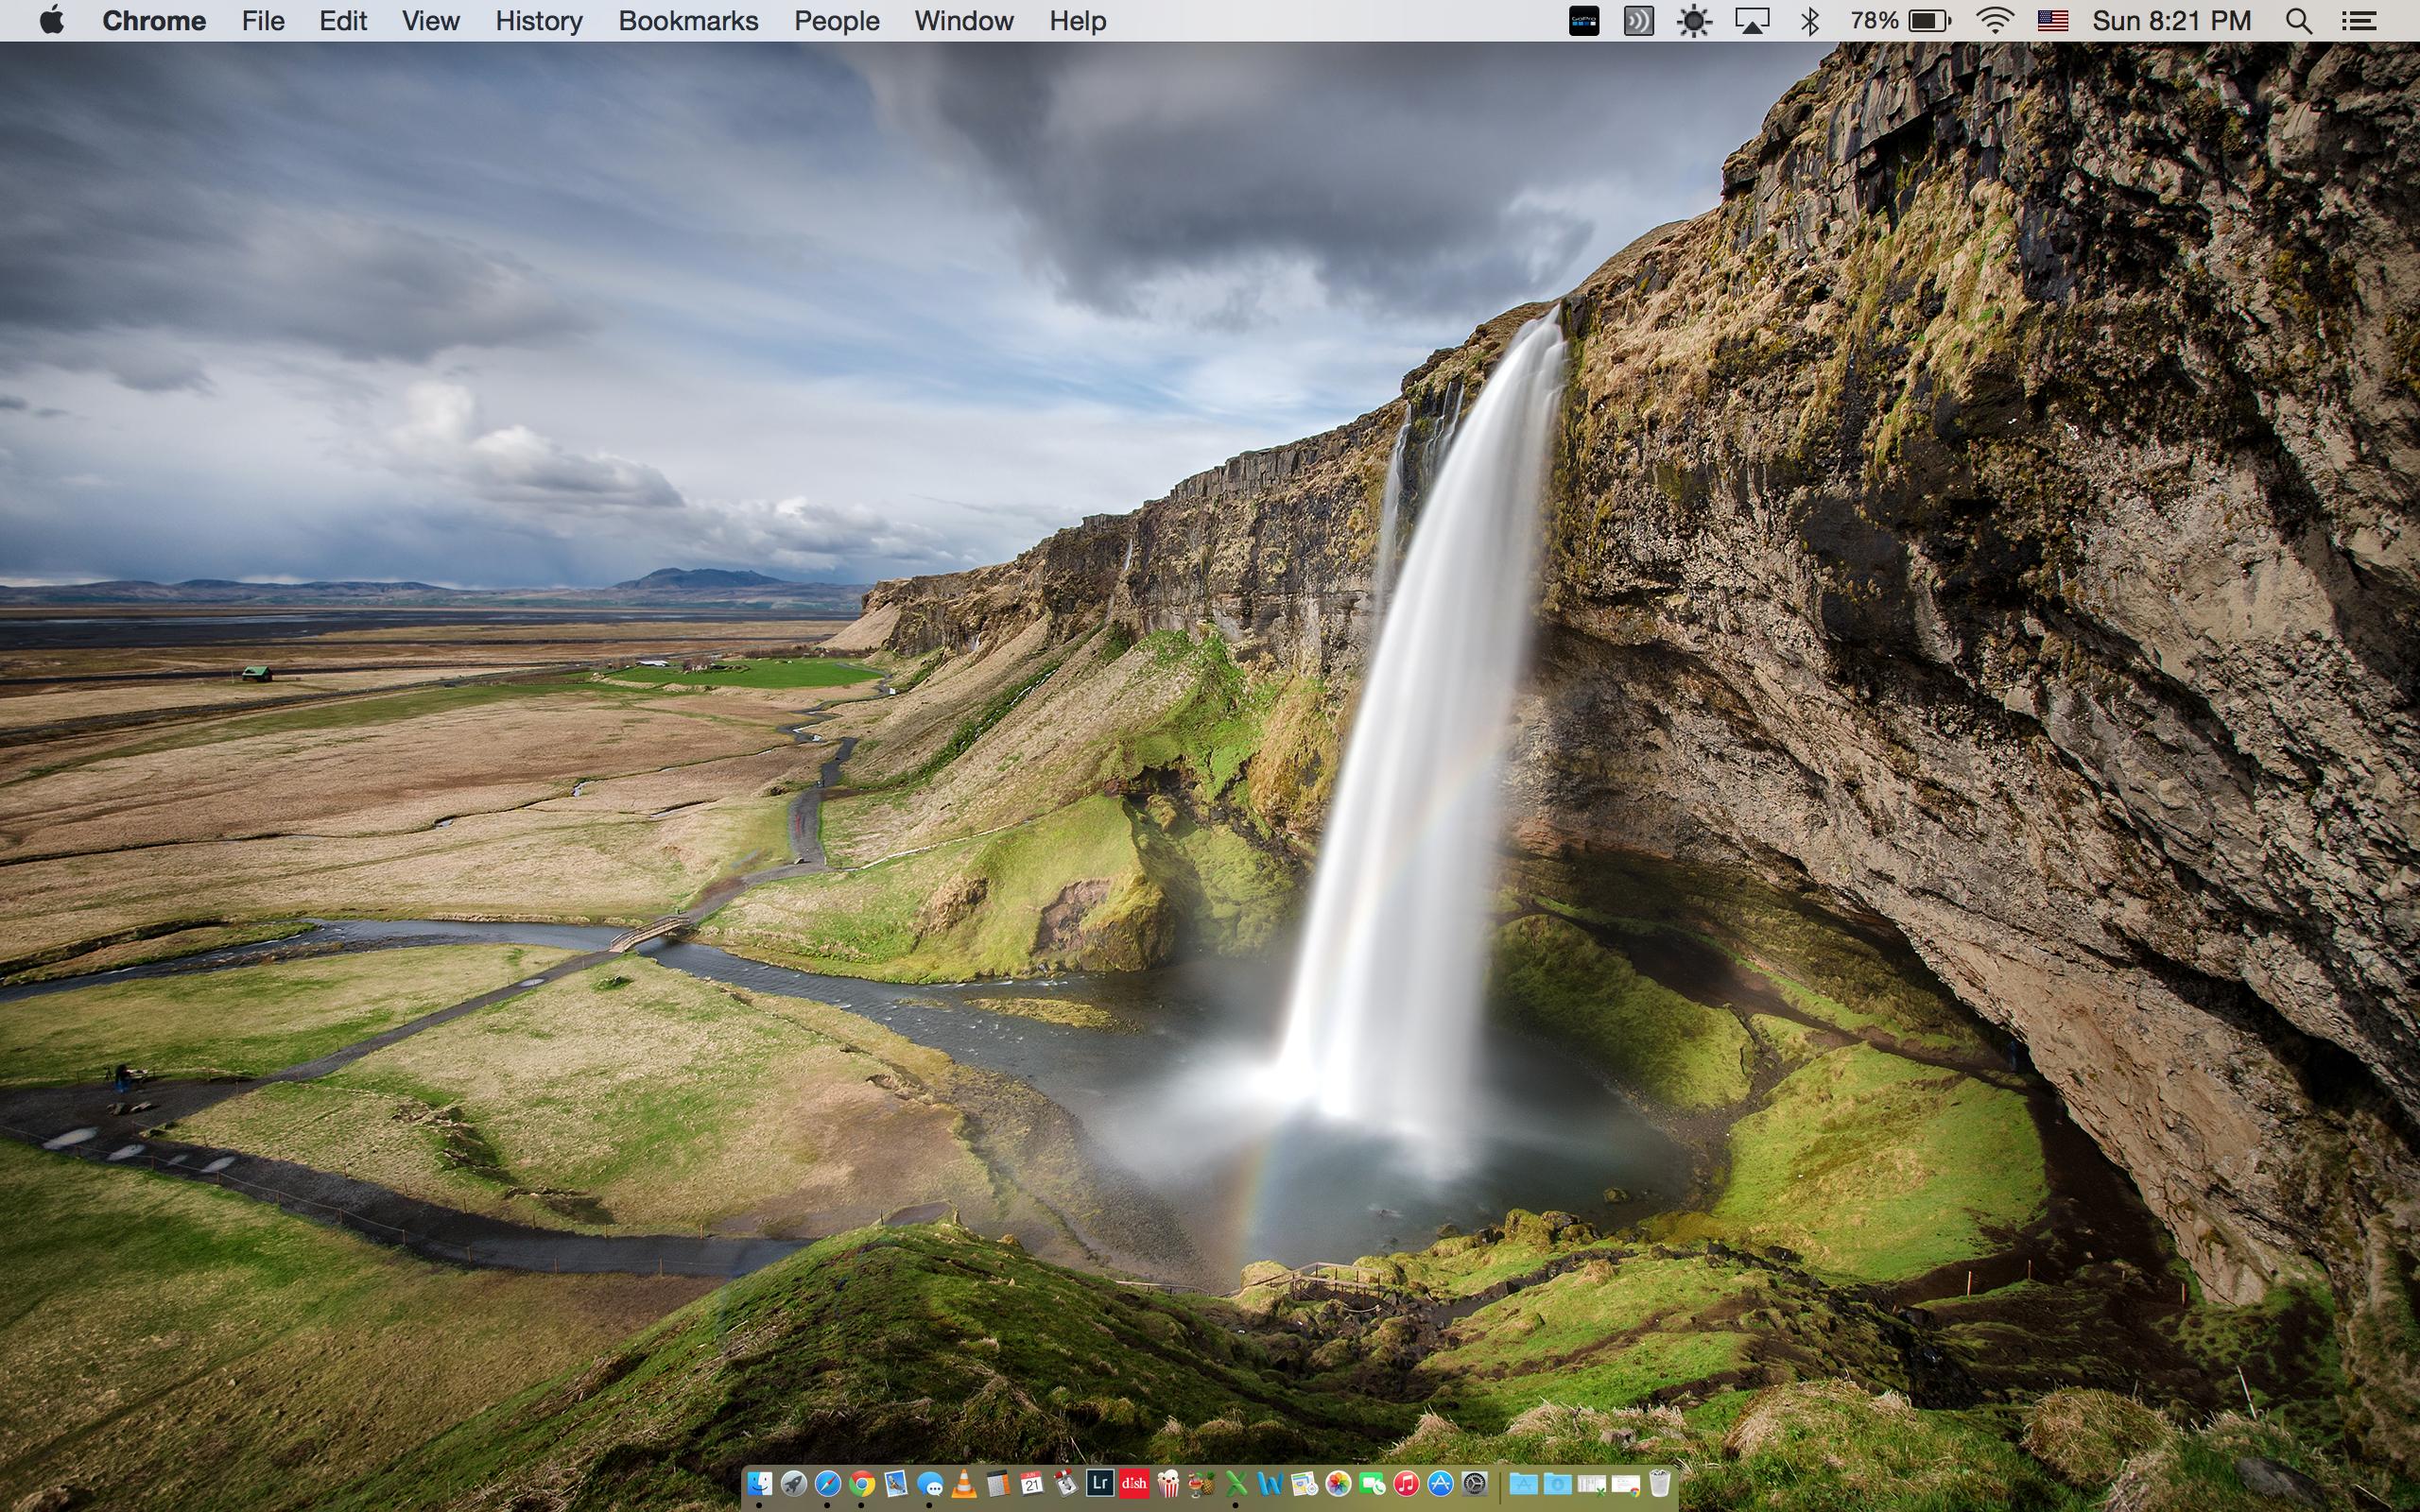Open Google Chrome from the Dock

point(861,1484)
